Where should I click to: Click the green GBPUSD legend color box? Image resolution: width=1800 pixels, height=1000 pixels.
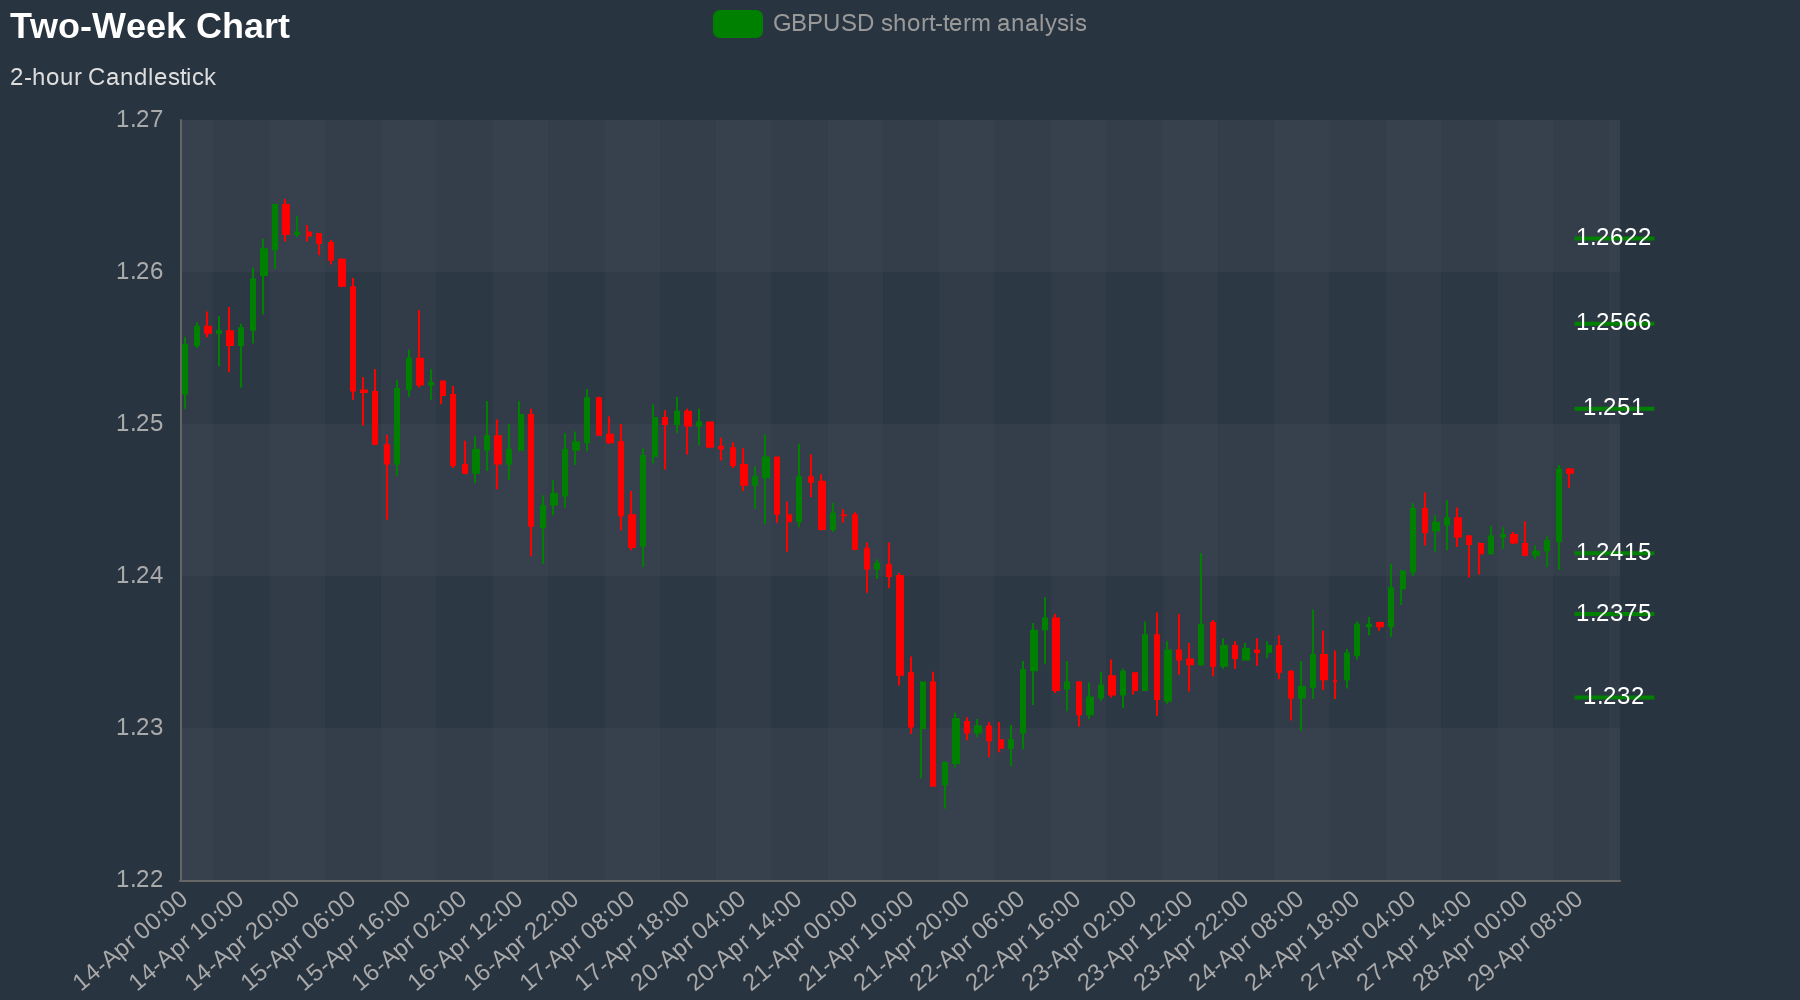[737, 24]
